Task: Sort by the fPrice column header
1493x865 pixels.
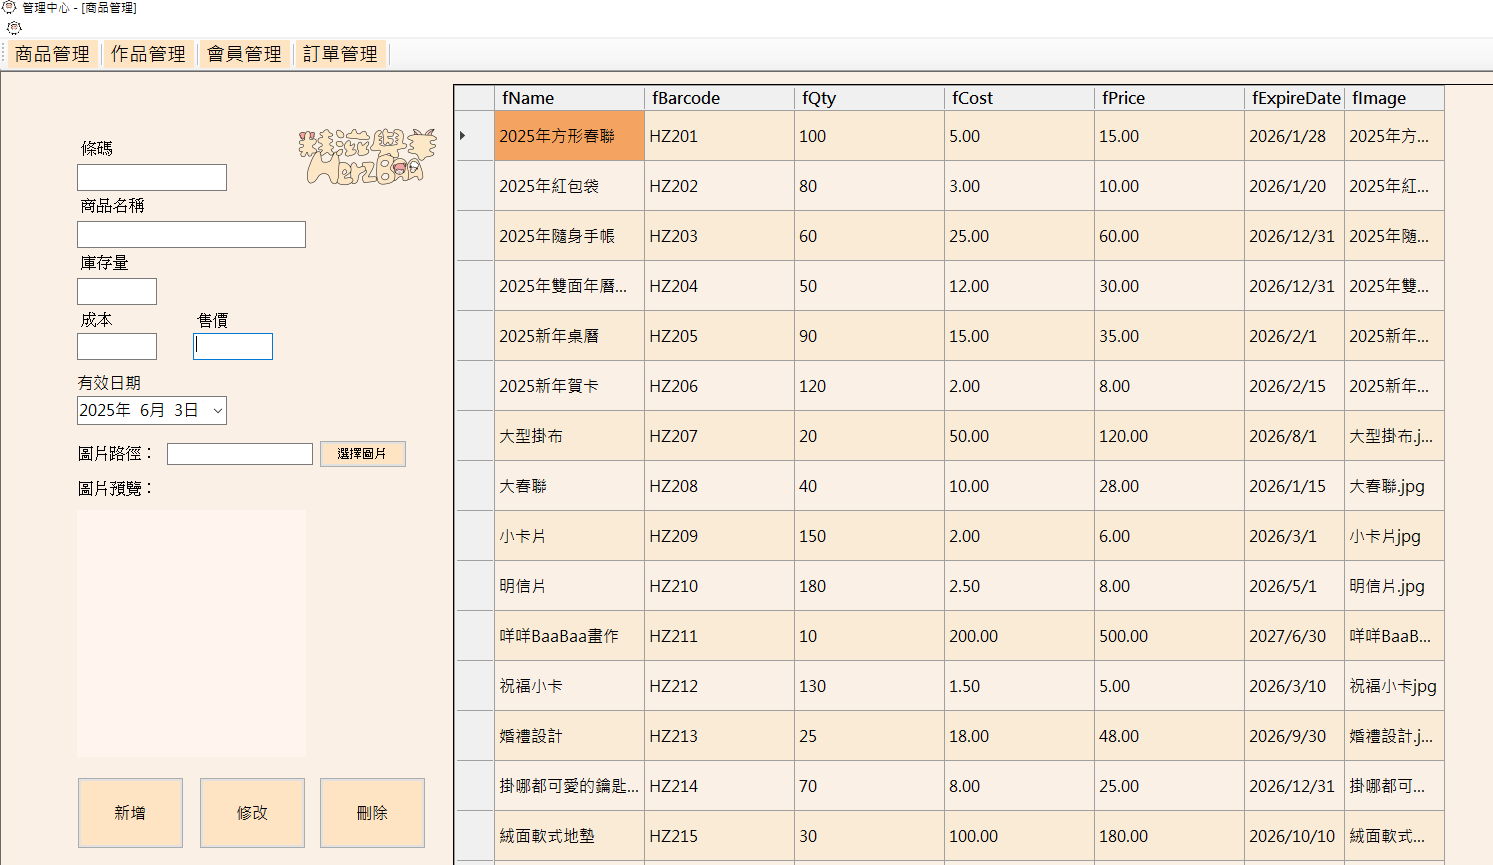Action: [x=1170, y=98]
